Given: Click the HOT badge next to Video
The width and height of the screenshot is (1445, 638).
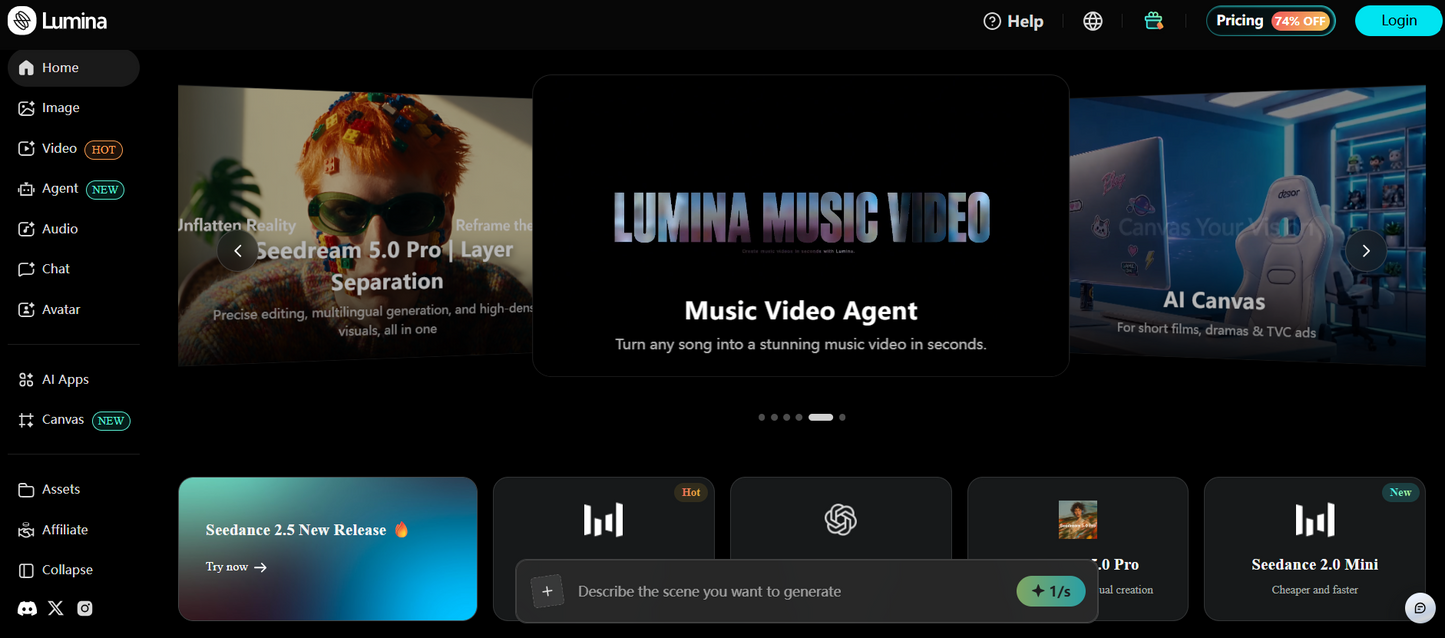Looking at the screenshot, I should point(104,150).
